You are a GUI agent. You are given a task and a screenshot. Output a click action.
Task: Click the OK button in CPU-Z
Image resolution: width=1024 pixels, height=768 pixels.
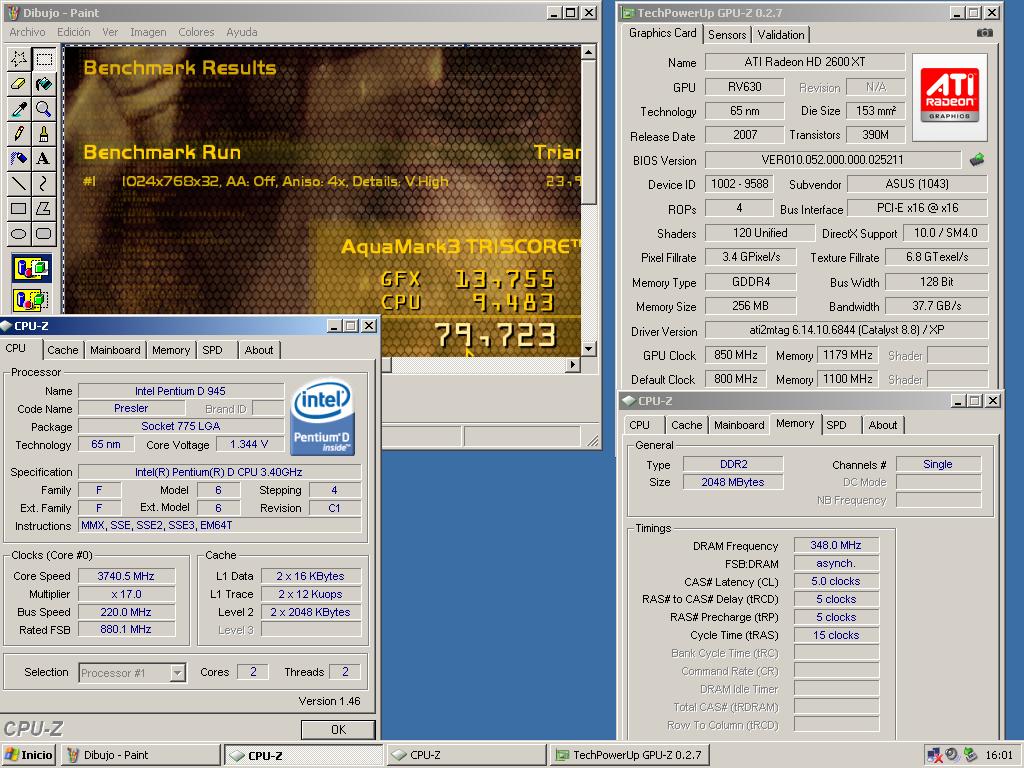(x=338, y=729)
